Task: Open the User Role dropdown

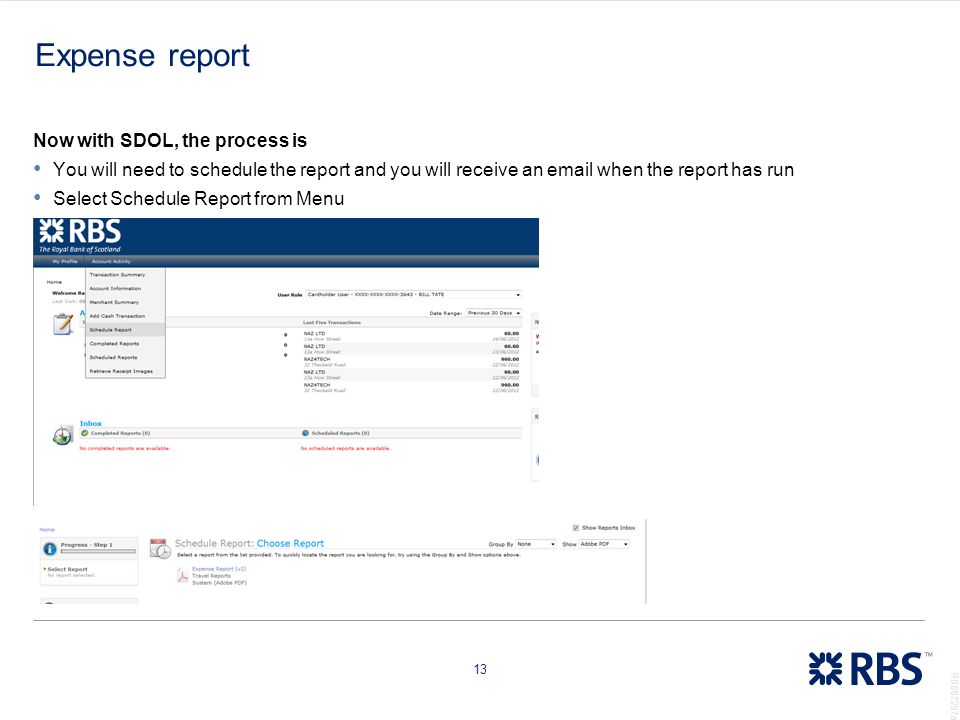Action: point(414,294)
